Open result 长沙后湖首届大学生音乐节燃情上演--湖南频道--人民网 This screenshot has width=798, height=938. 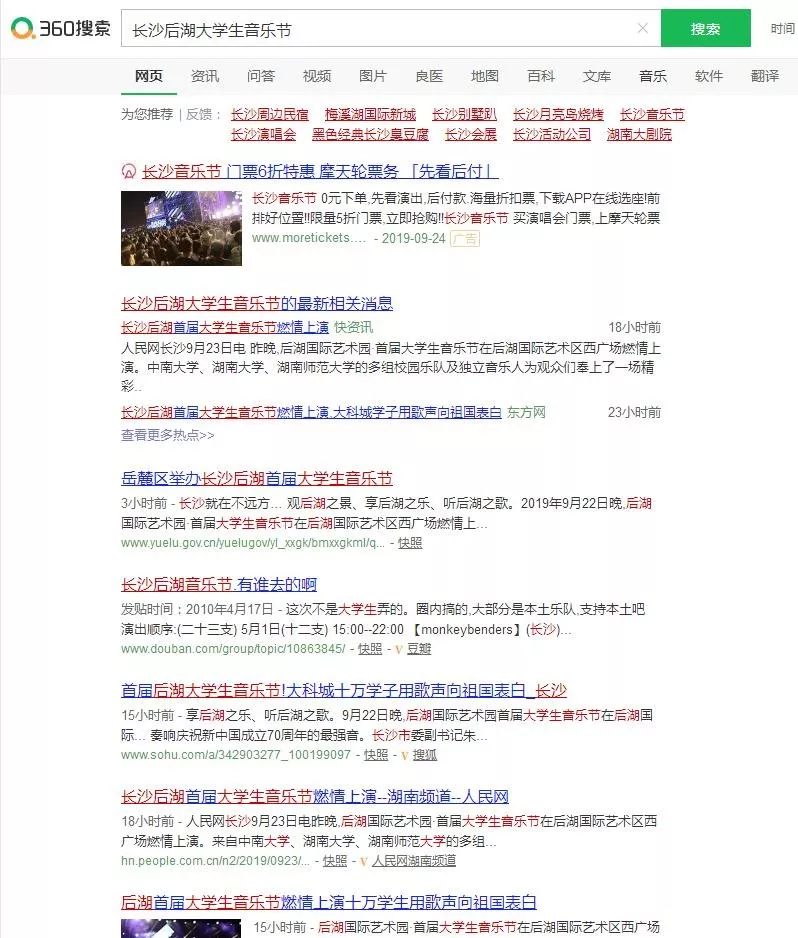[x=315, y=796]
